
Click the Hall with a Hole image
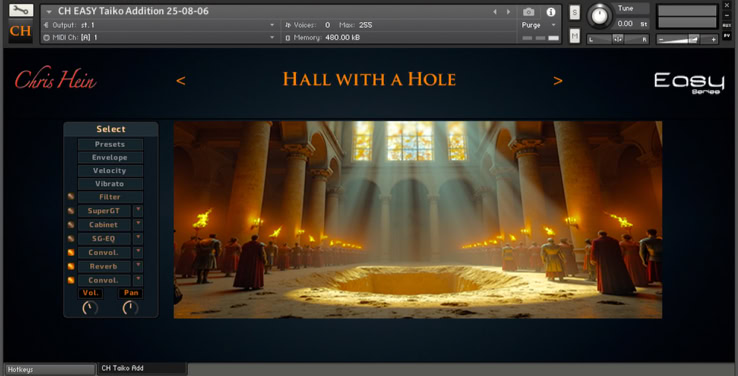click(417, 220)
